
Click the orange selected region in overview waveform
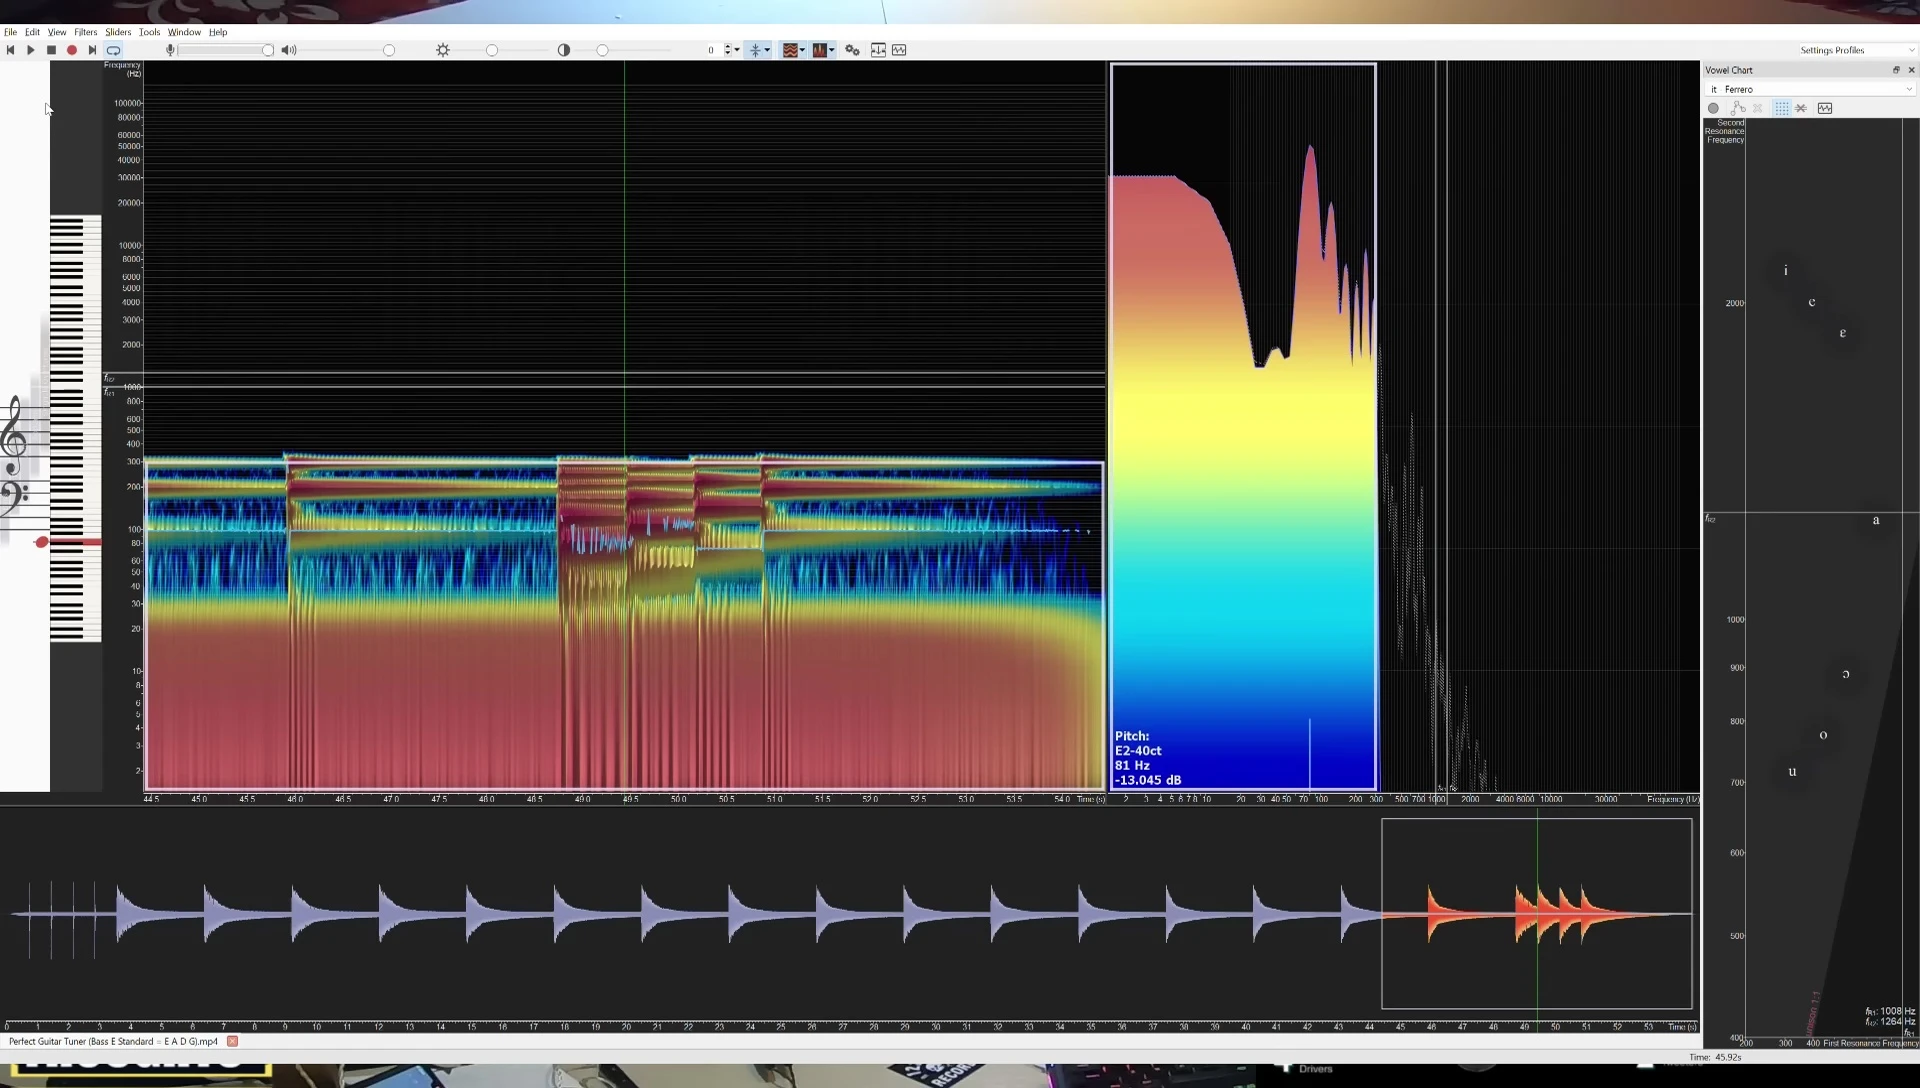pos(1536,914)
